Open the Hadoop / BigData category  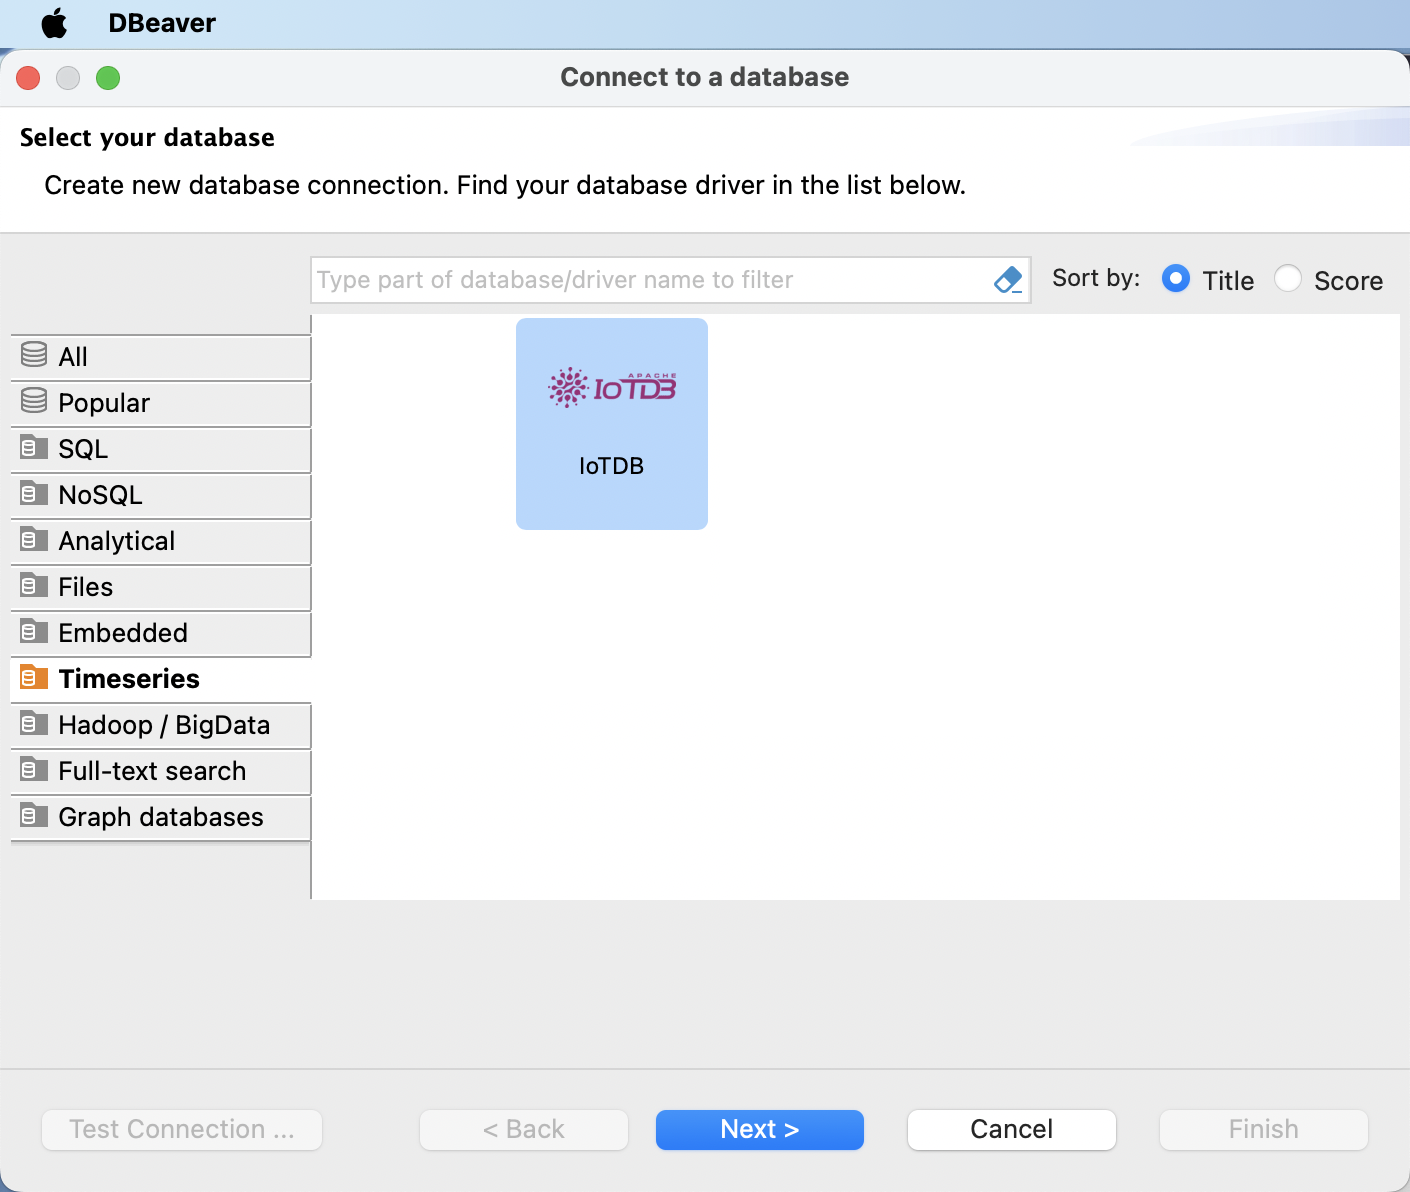(164, 725)
